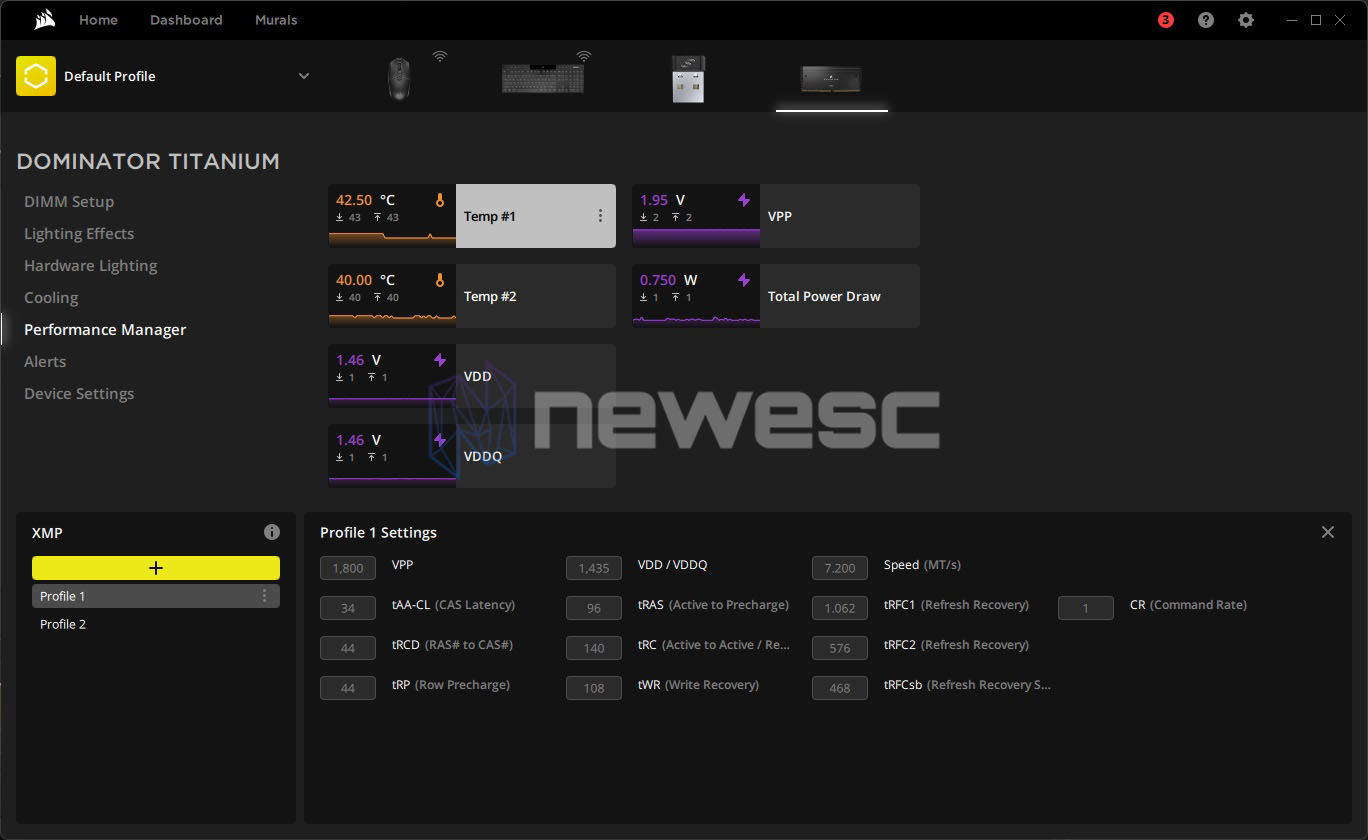Click the tRFC2 field showing 576

pos(840,648)
